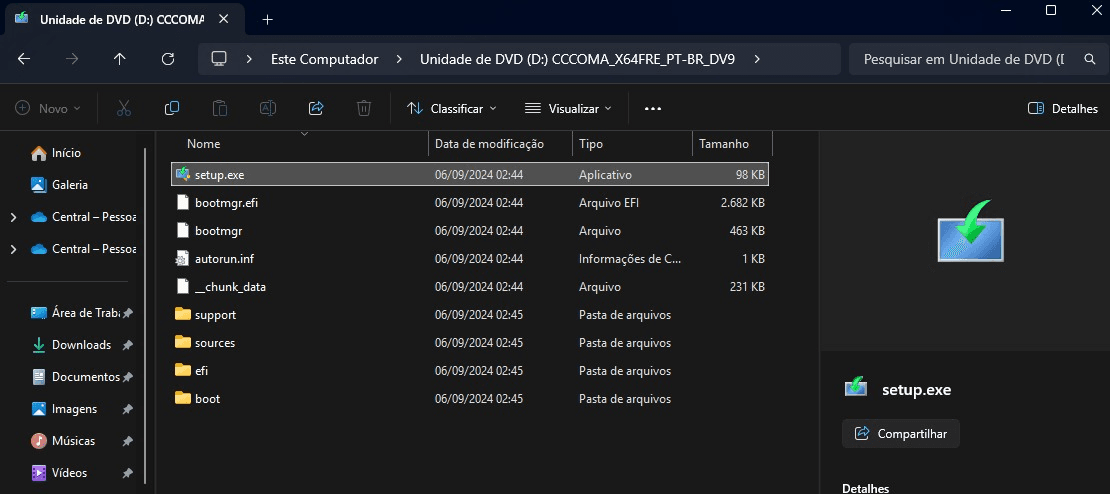
Task: Click the Rename icon in toolbar
Action: (x=268, y=108)
